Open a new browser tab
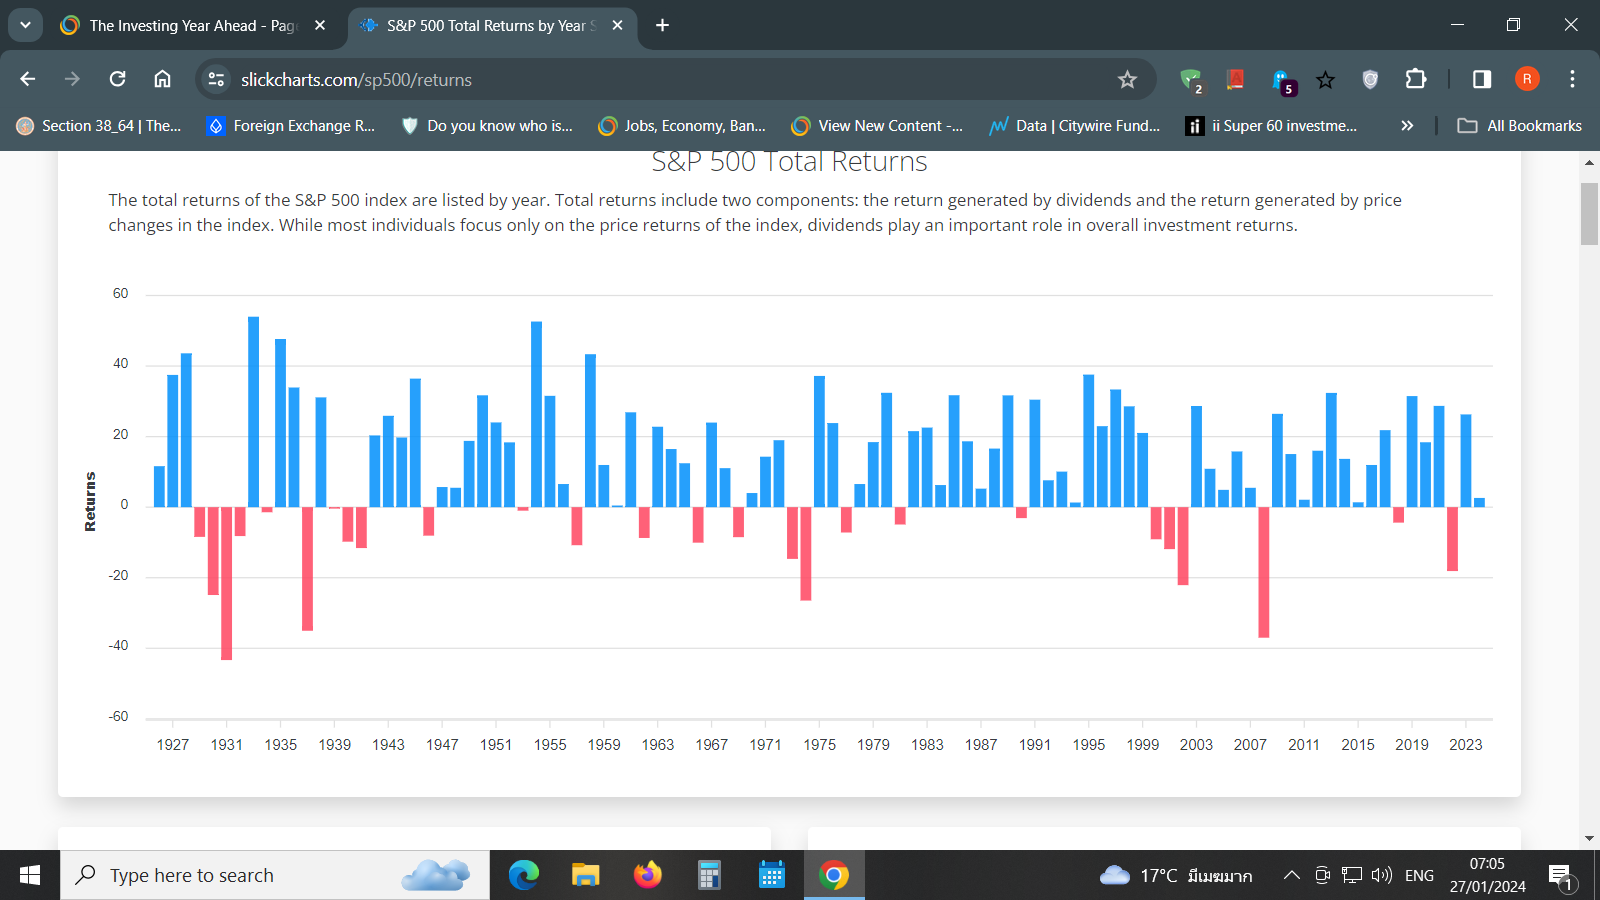The width and height of the screenshot is (1600, 900). click(x=662, y=26)
